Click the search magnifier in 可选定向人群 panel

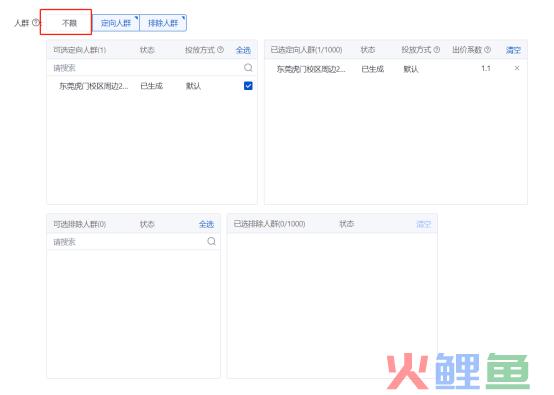(248, 67)
